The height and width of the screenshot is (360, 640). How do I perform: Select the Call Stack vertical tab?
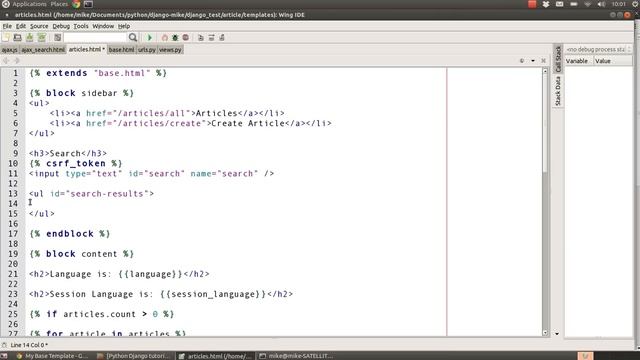(x=558, y=59)
